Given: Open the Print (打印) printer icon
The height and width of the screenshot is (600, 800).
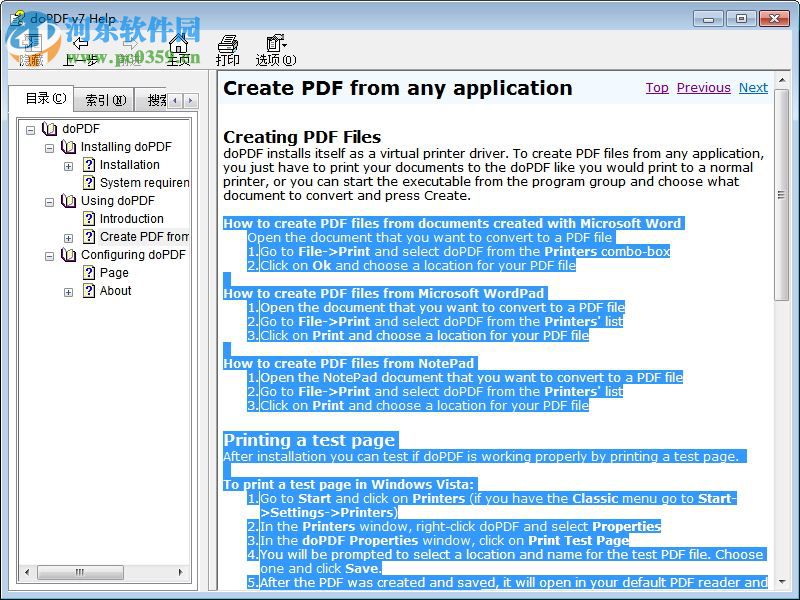Looking at the screenshot, I should click(x=228, y=45).
